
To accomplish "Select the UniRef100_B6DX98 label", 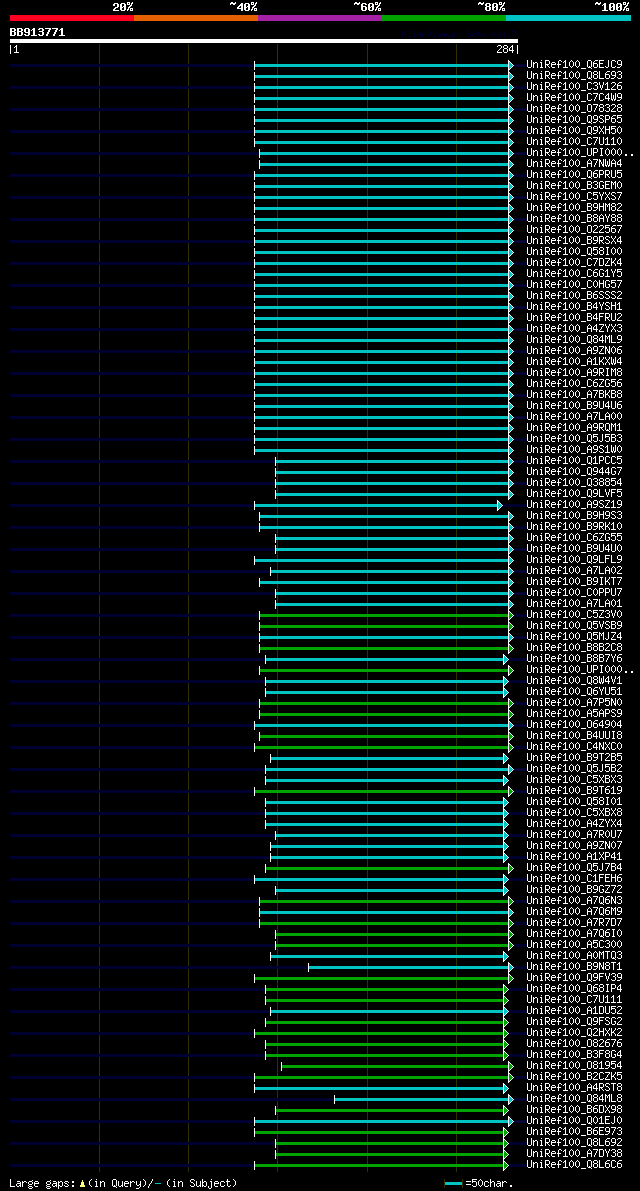I will 574,1110.
